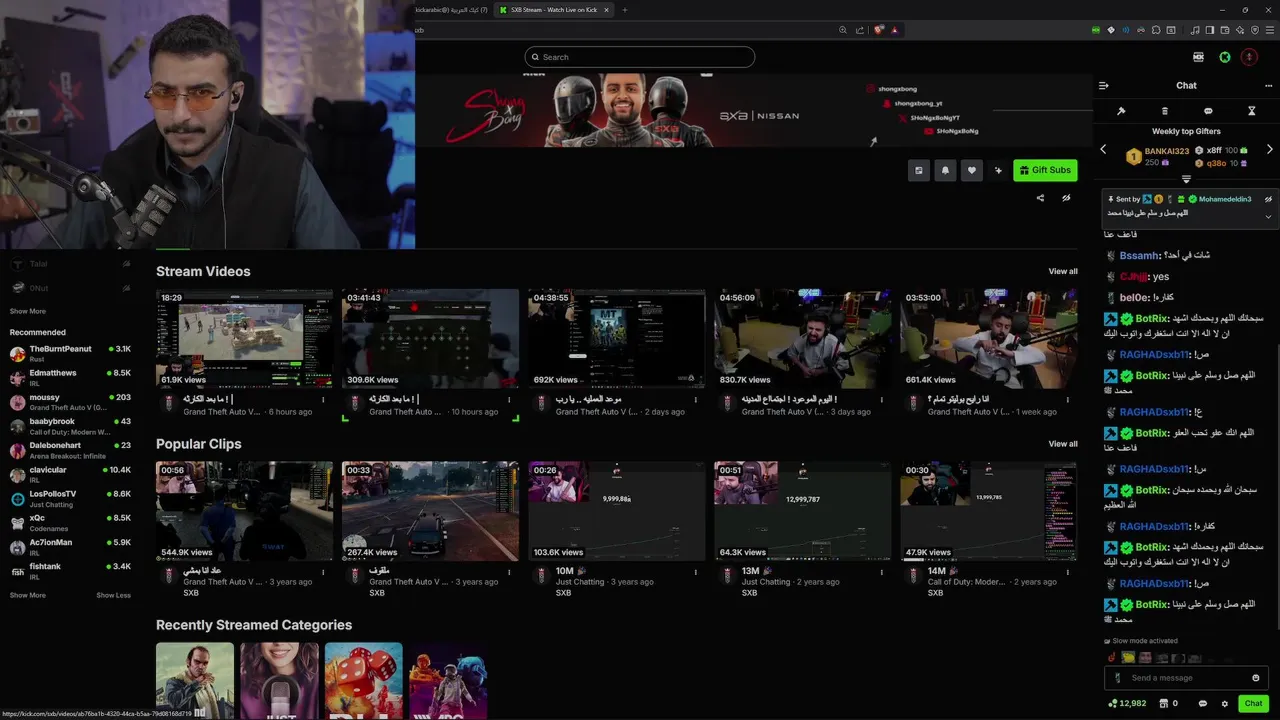Screen dimensions: 1280x720
Task: Open the emoji picker in message box
Action: tap(1256, 678)
